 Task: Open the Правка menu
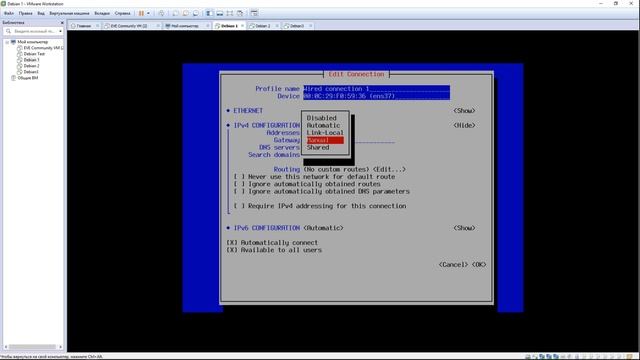coord(25,13)
